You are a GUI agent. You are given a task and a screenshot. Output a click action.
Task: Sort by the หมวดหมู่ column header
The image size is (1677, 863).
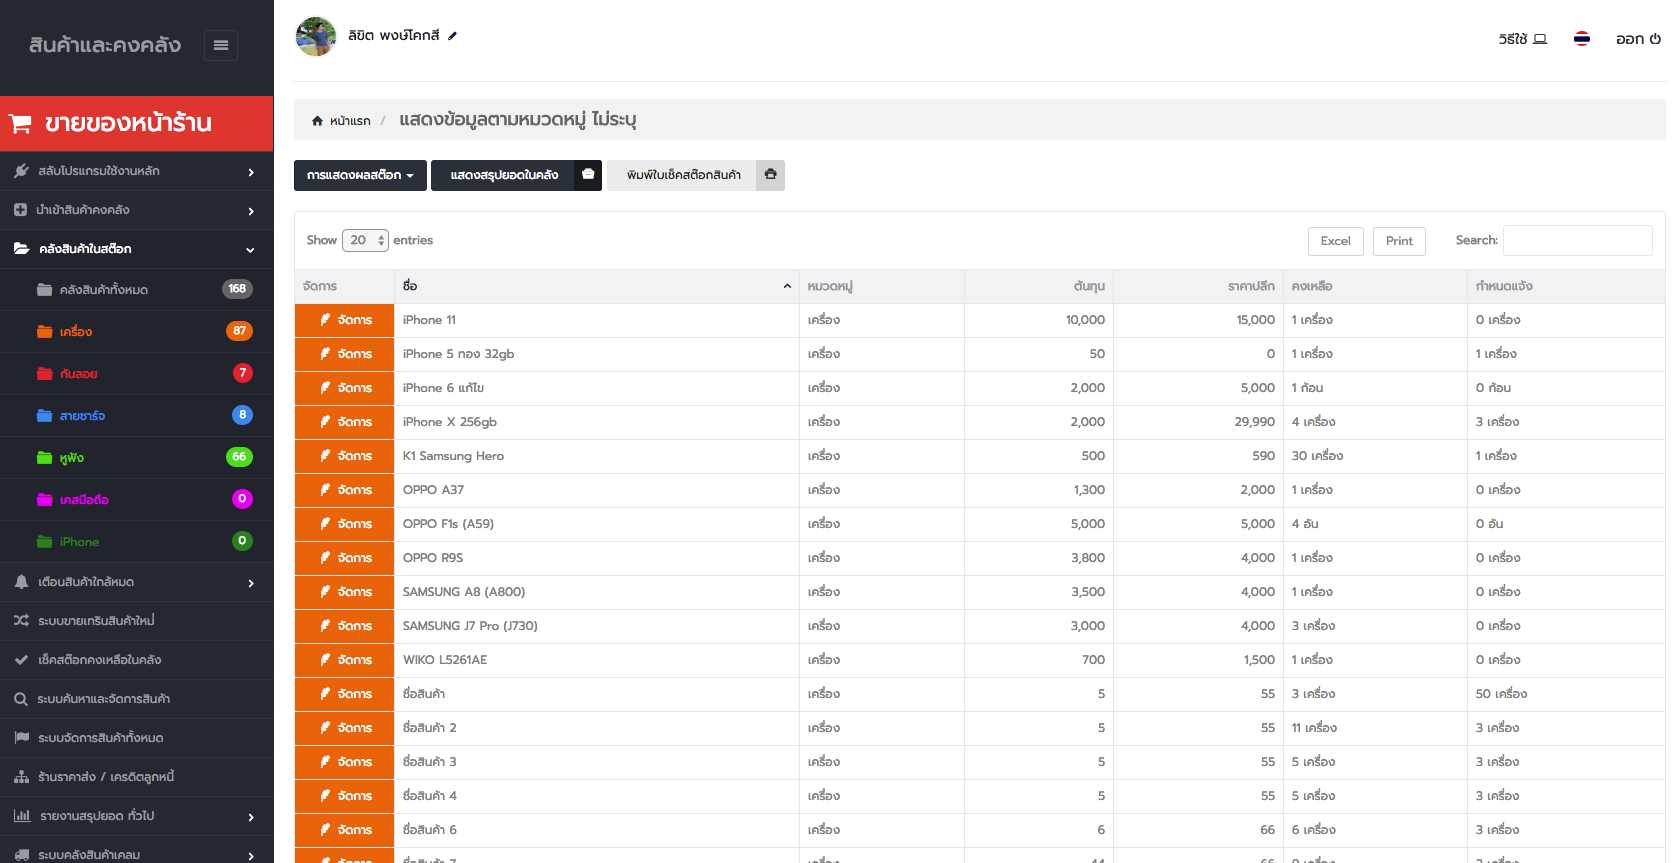tap(881, 286)
